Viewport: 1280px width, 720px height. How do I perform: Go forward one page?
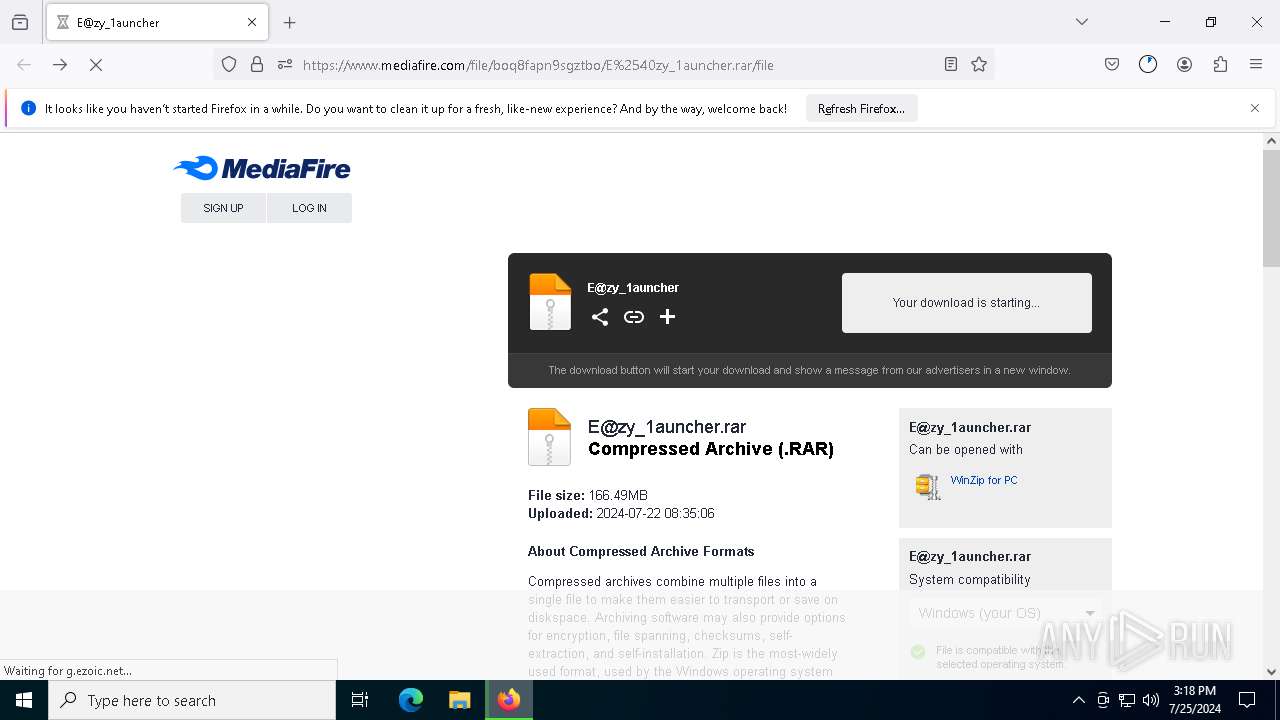60,64
